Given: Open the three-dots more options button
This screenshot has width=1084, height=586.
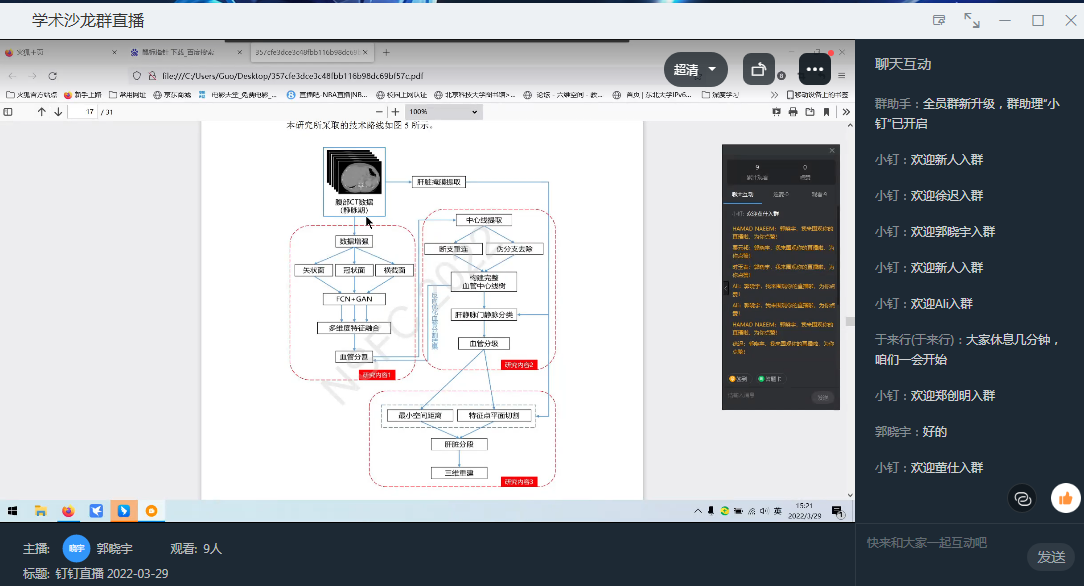Looking at the screenshot, I should coord(815,70).
